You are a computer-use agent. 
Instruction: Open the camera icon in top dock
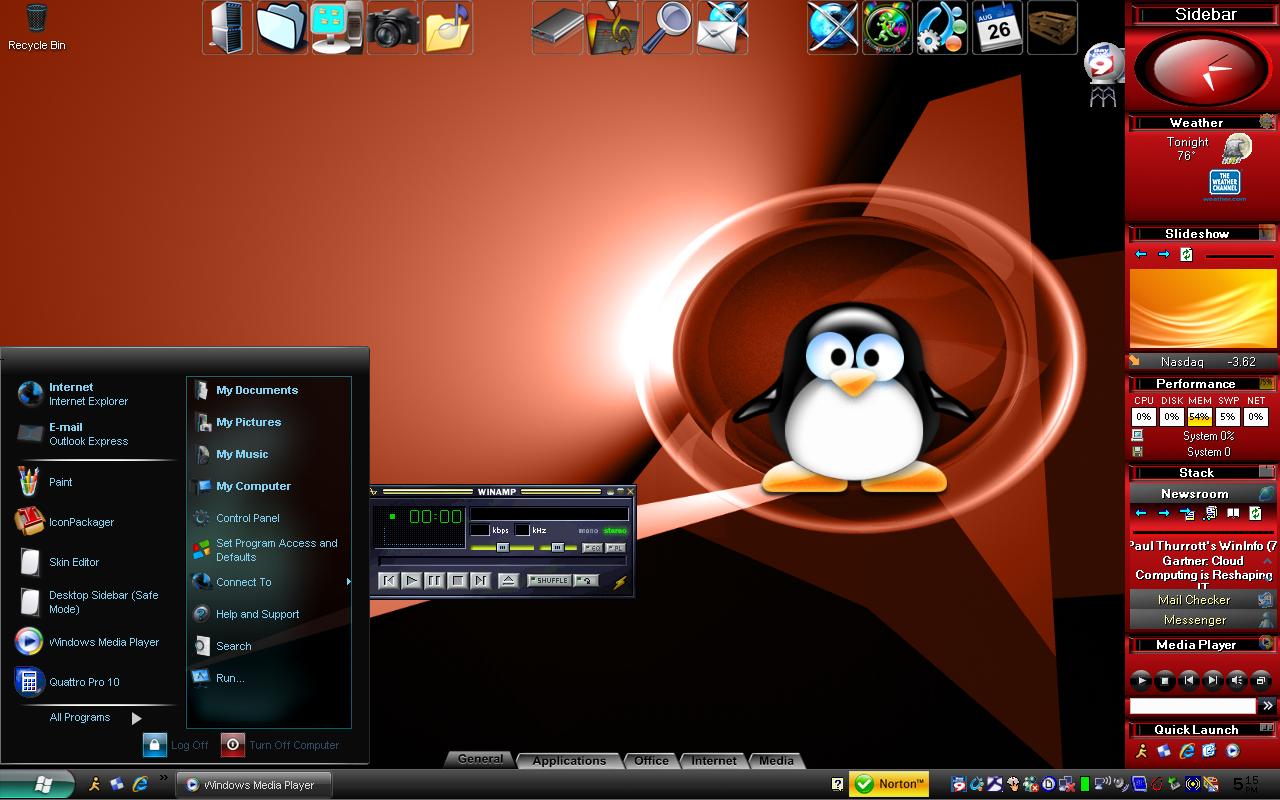click(x=392, y=27)
